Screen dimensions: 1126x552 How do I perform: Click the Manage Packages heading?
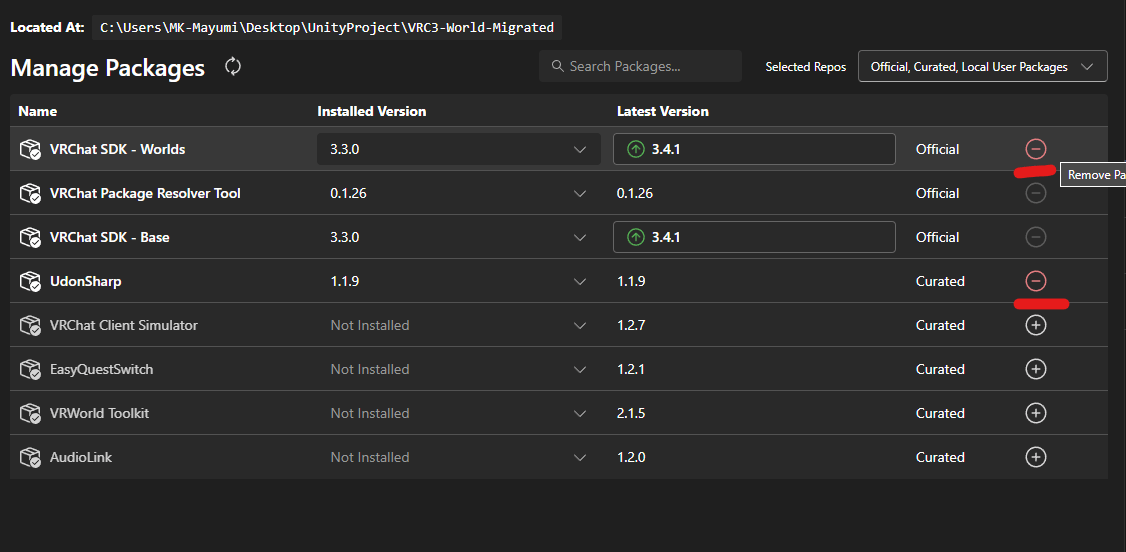coord(108,67)
